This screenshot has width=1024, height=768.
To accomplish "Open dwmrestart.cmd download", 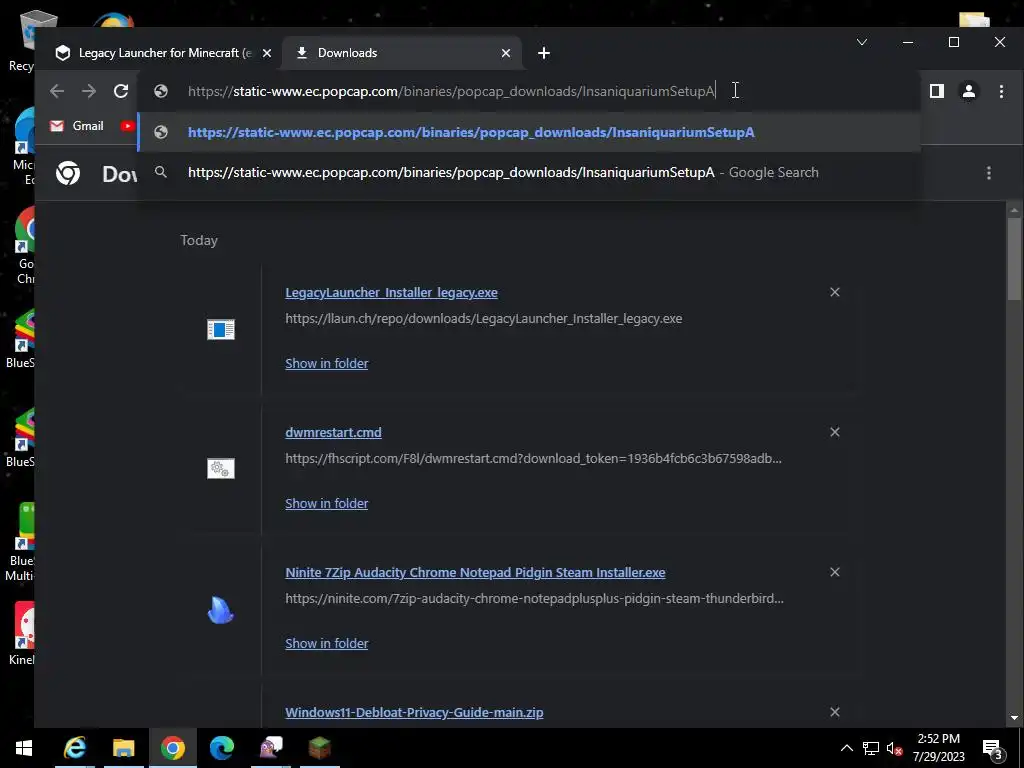I will pyautogui.click(x=333, y=432).
